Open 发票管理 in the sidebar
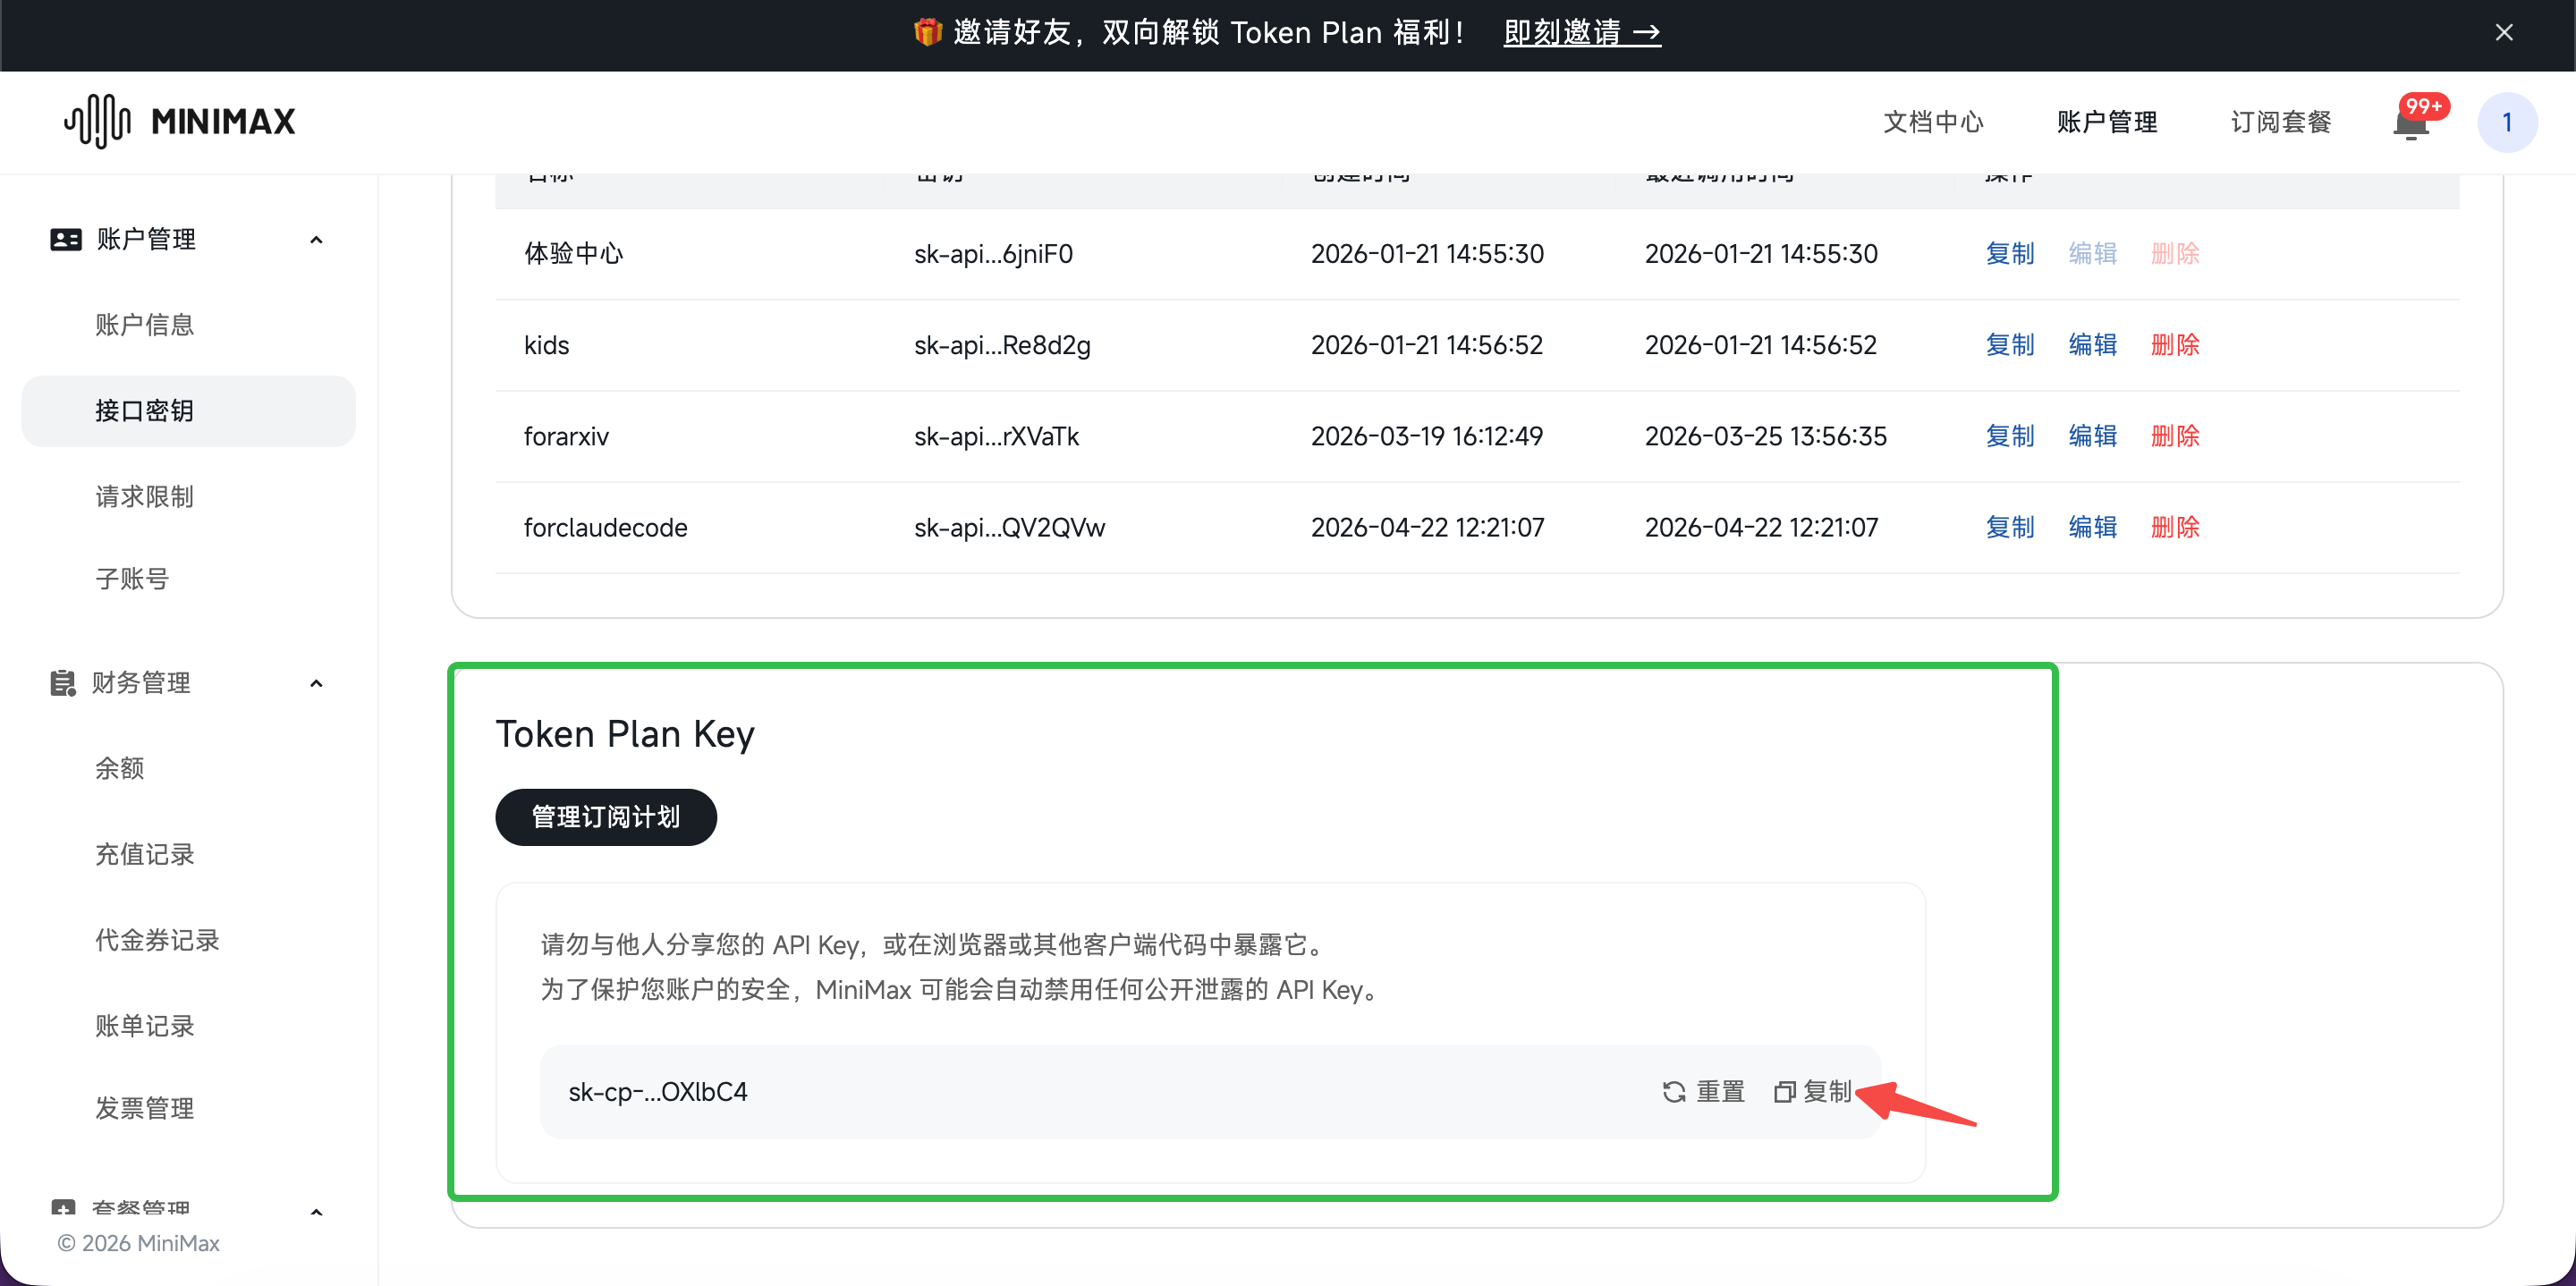This screenshot has height=1286, width=2576. tap(145, 1109)
